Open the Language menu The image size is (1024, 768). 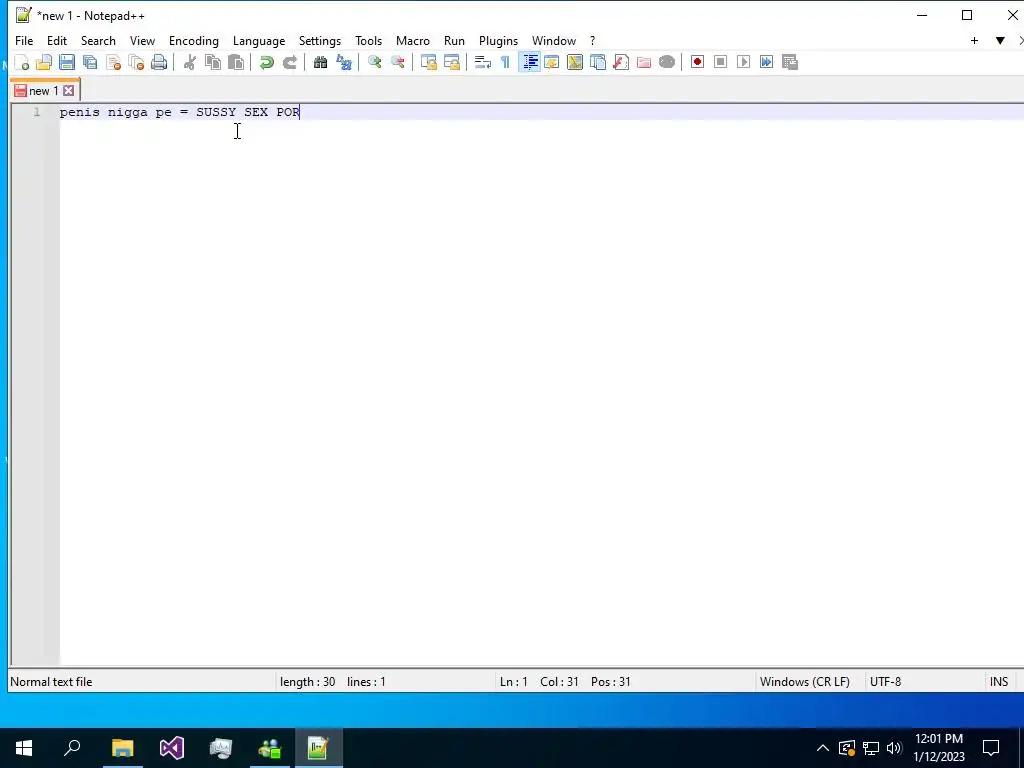click(x=259, y=40)
